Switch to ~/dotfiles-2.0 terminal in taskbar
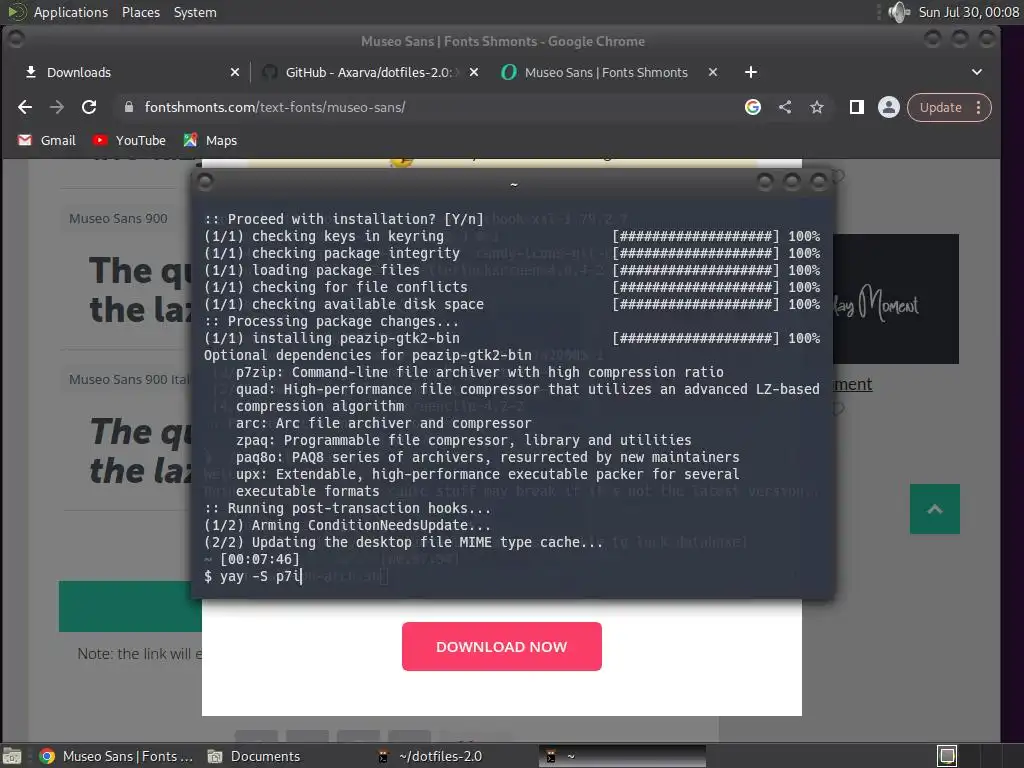 pos(431,756)
